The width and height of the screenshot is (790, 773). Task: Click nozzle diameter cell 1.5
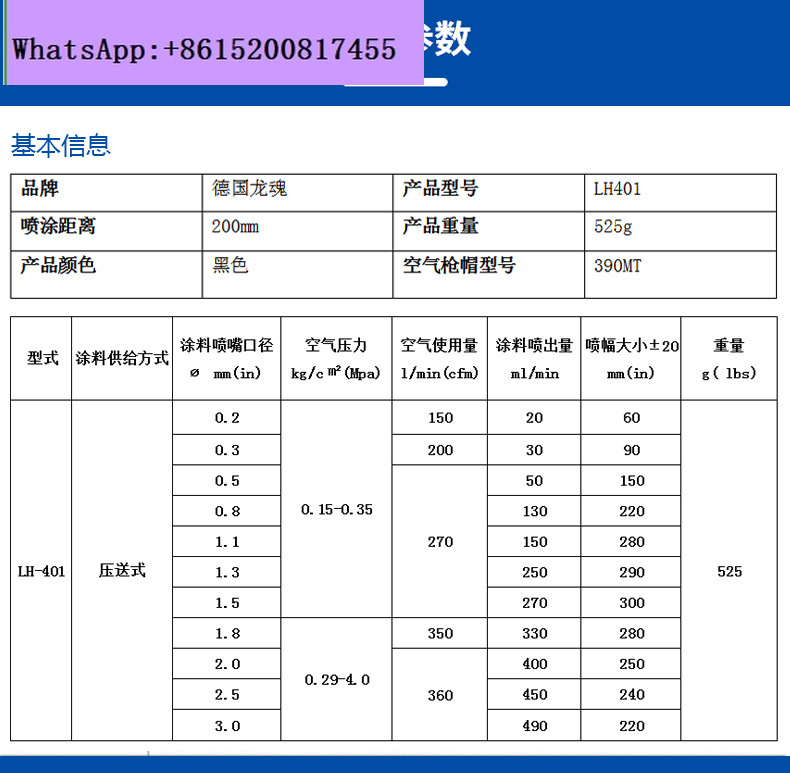click(227, 603)
